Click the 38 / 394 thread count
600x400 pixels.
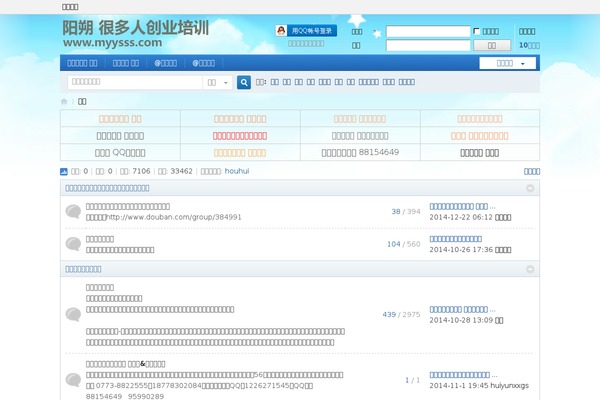click(x=406, y=212)
